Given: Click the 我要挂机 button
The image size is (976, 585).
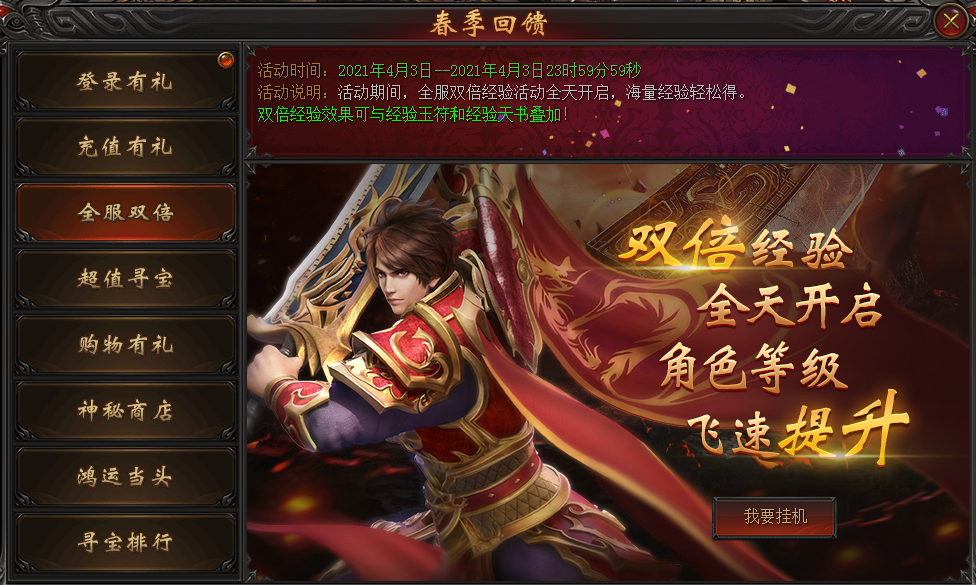Looking at the screenshot, I should point(775,517).
